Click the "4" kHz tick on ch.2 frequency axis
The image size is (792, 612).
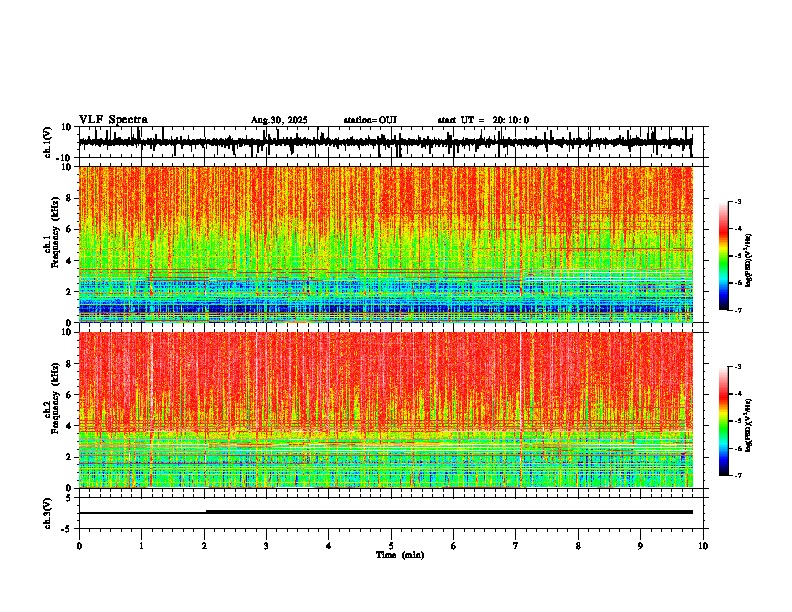[70, 426]
